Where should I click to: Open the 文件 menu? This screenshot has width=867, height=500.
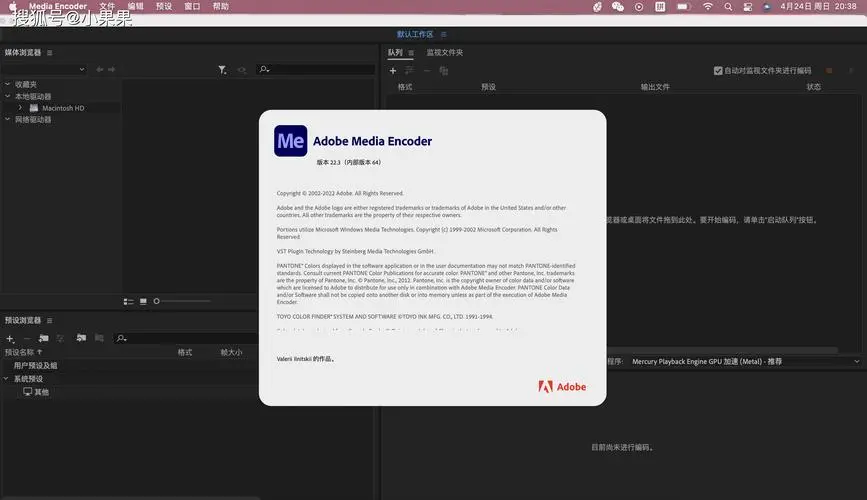click(107, 6)
